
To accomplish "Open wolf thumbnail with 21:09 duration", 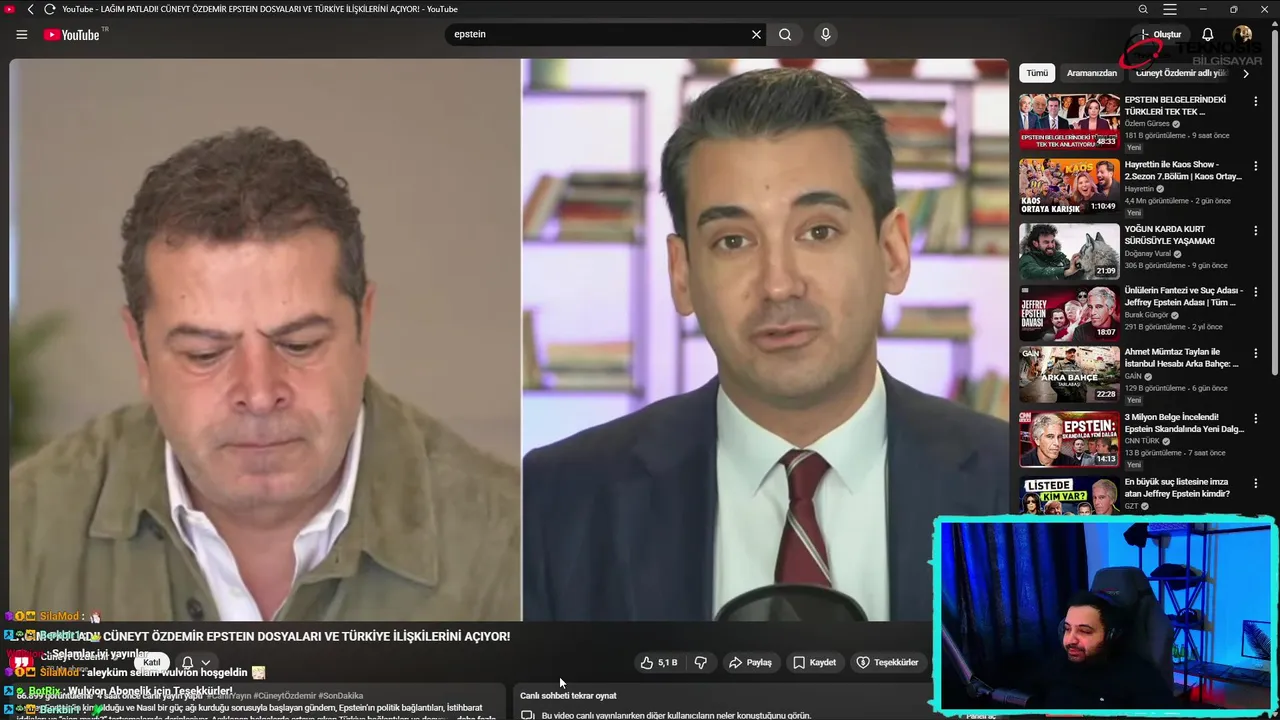I will (x=1069, y=251).
